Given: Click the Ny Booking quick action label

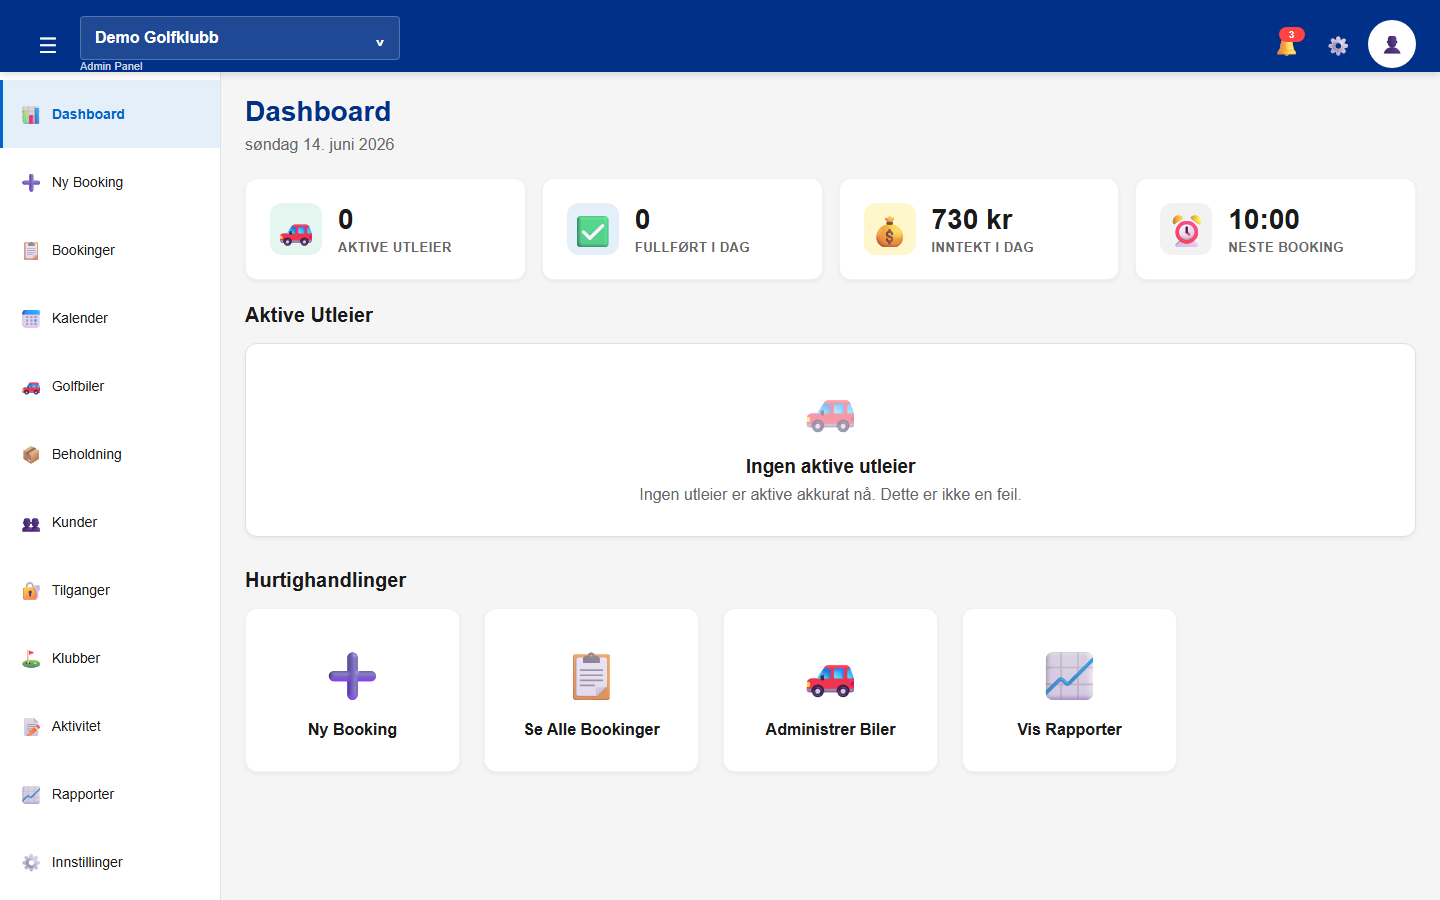Looking at the screenshot, I should (352, 729).
